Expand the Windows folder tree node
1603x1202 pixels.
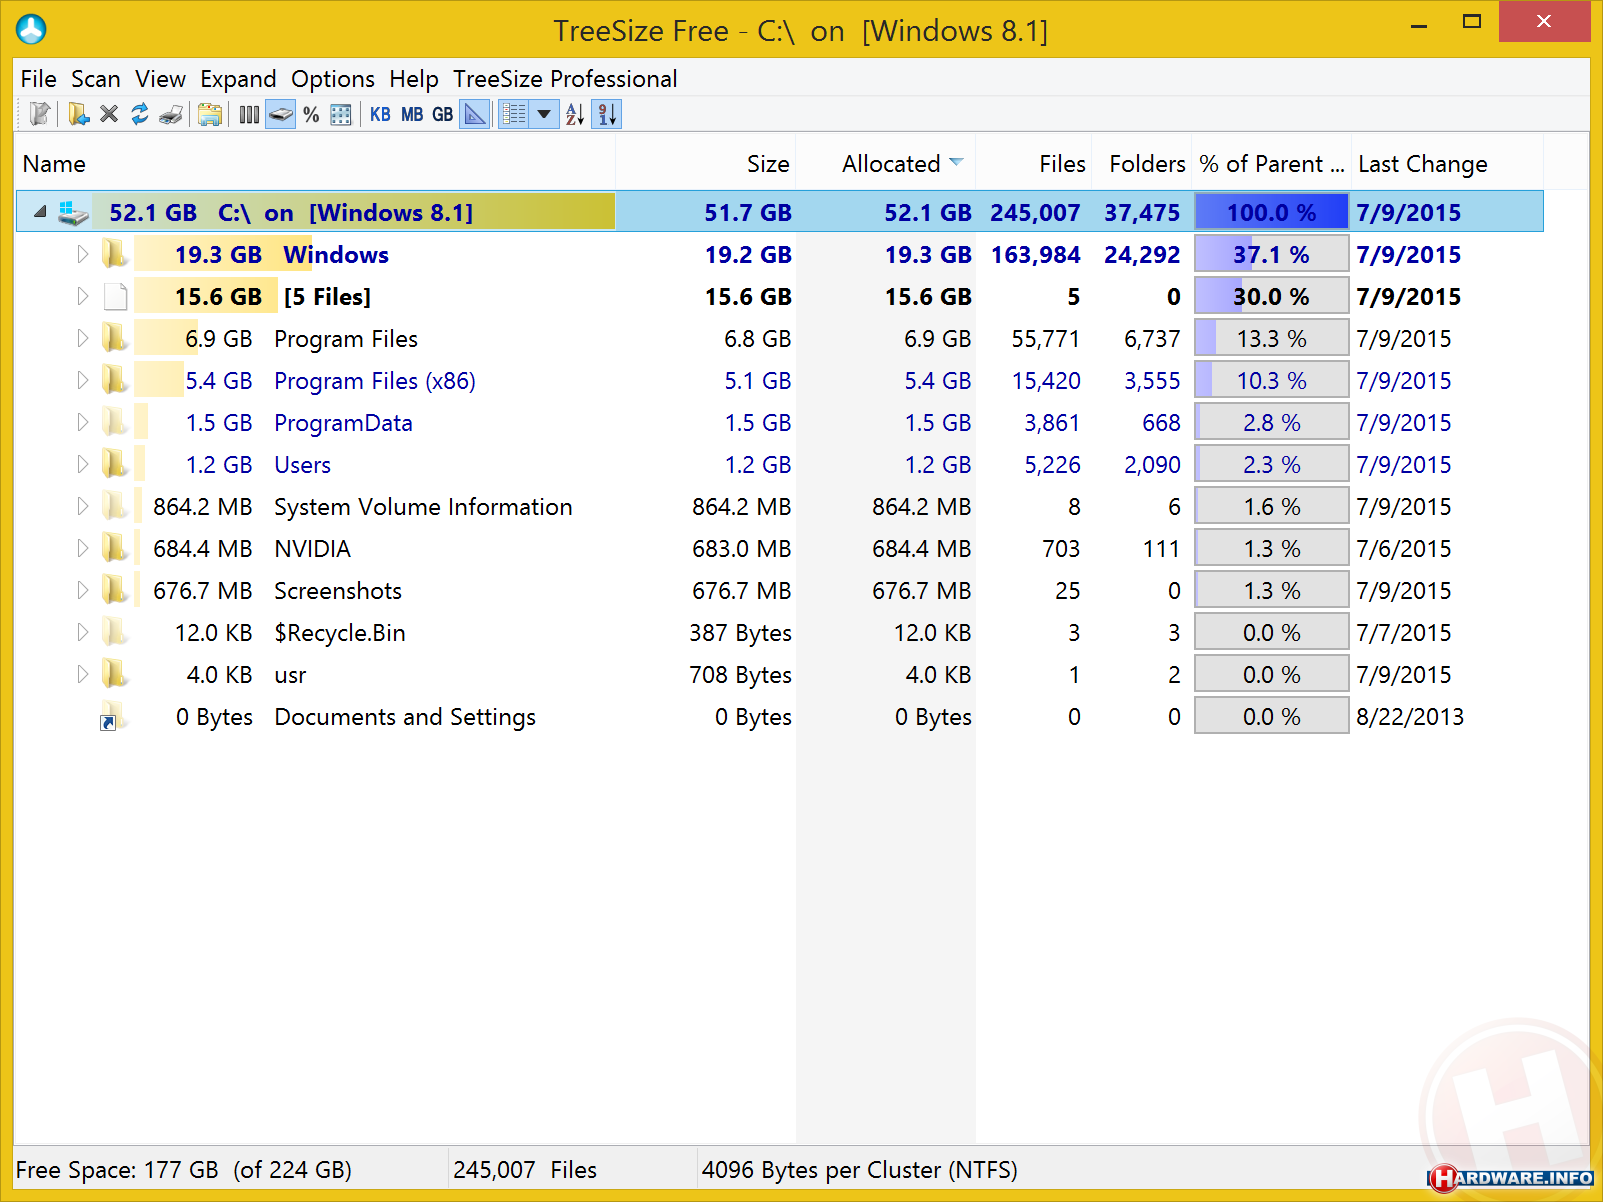tap(82, 255)
